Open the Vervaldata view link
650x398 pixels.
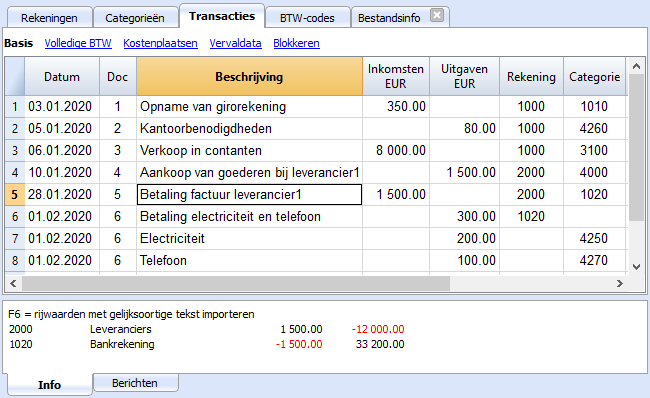pyautogui.click(x=235, y=43)
